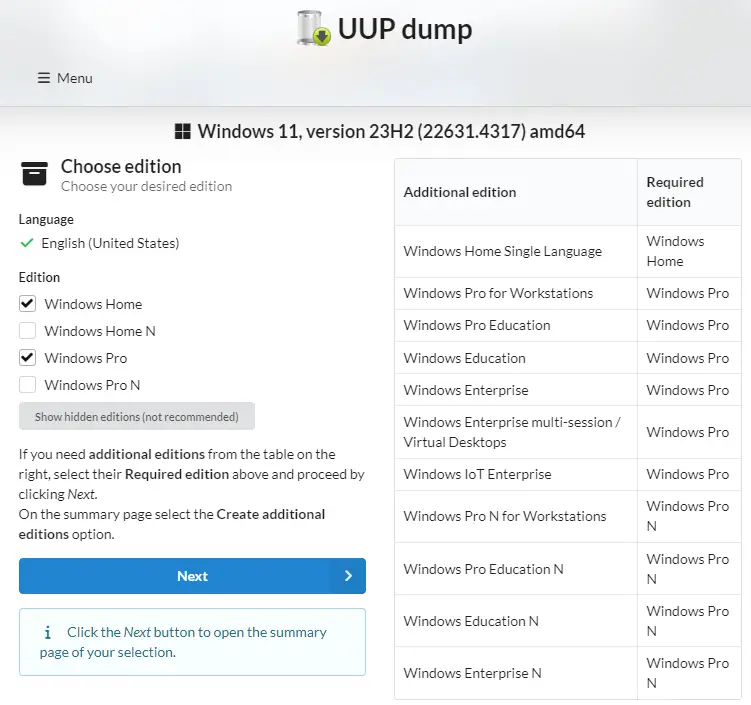Click the green checkmark beside English

(x=27, y=243)
